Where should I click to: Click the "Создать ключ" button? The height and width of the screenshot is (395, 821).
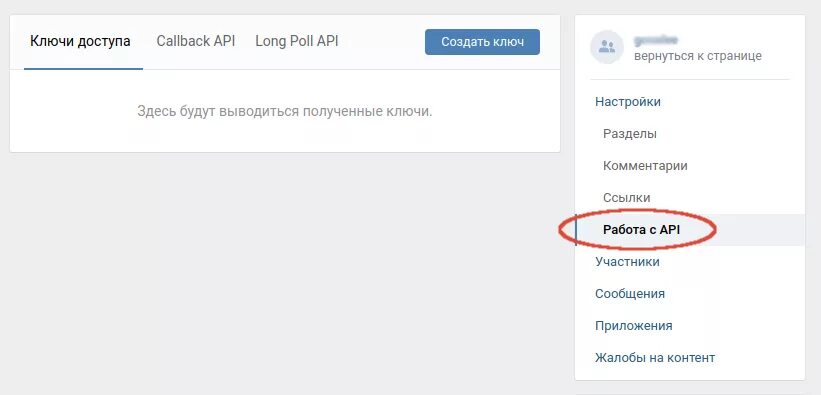coord(482,42)
